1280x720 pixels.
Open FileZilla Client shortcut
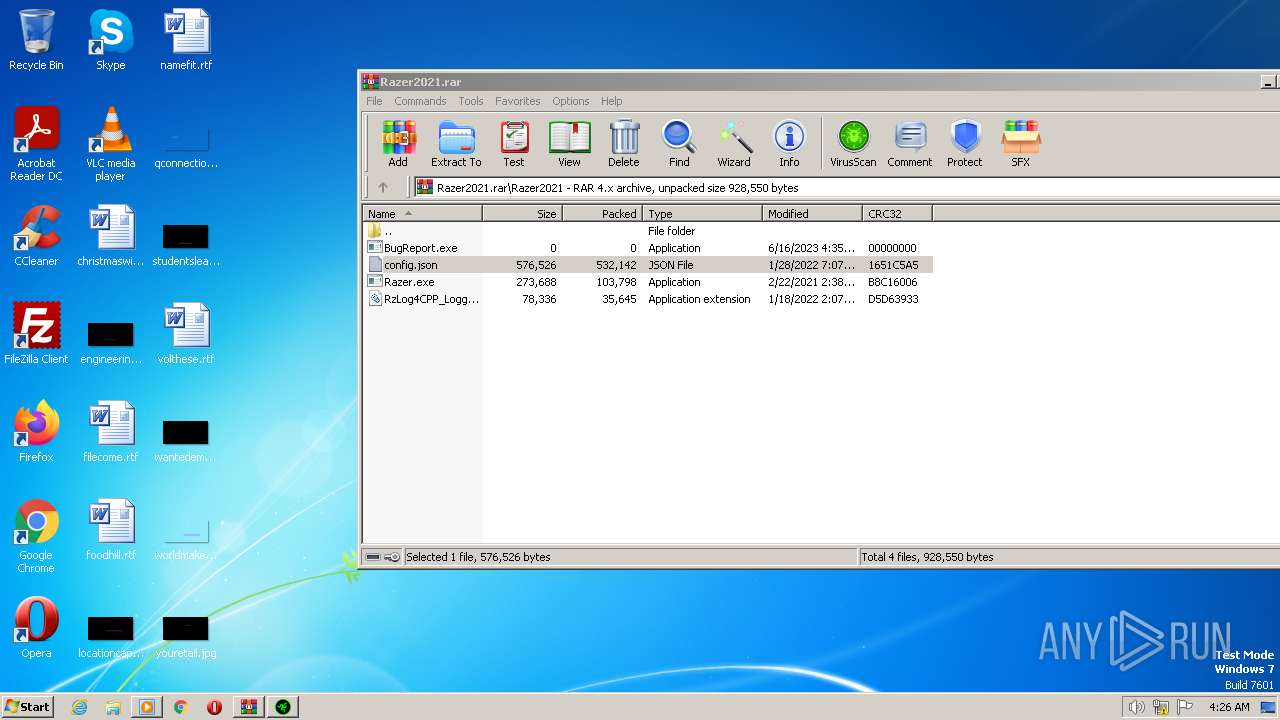36,334
